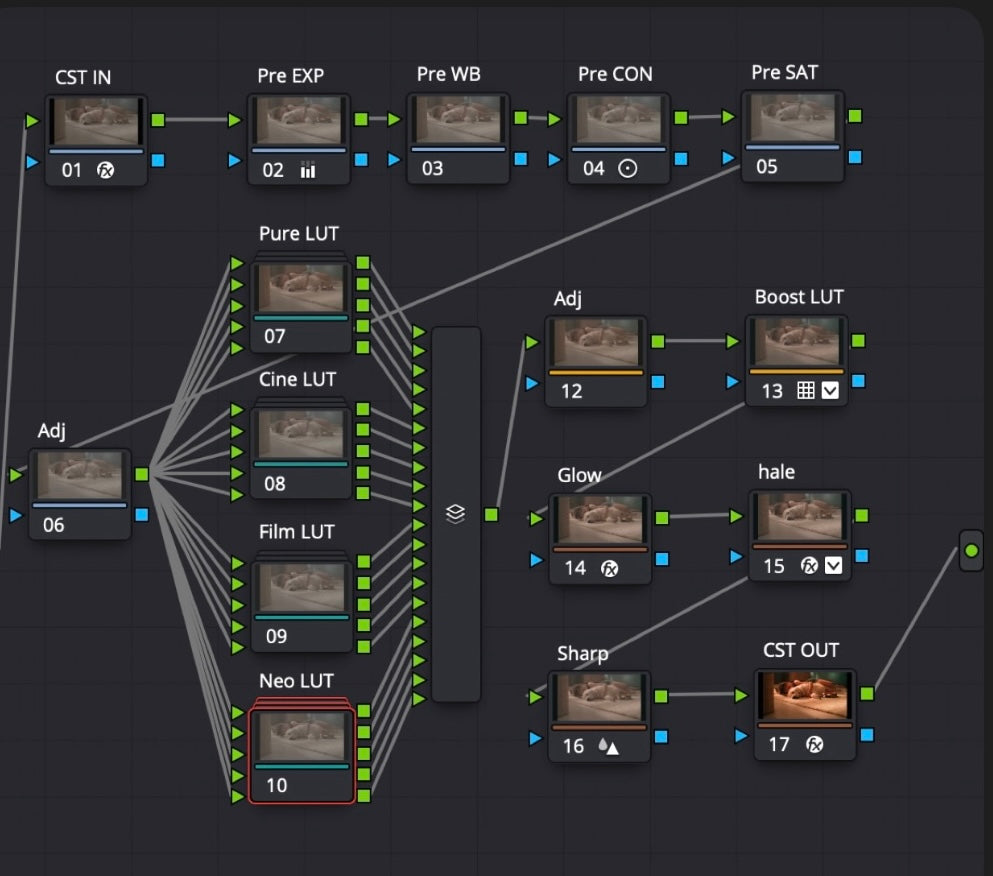Click the 'Pre WB' node label

(x=448, y=74)
